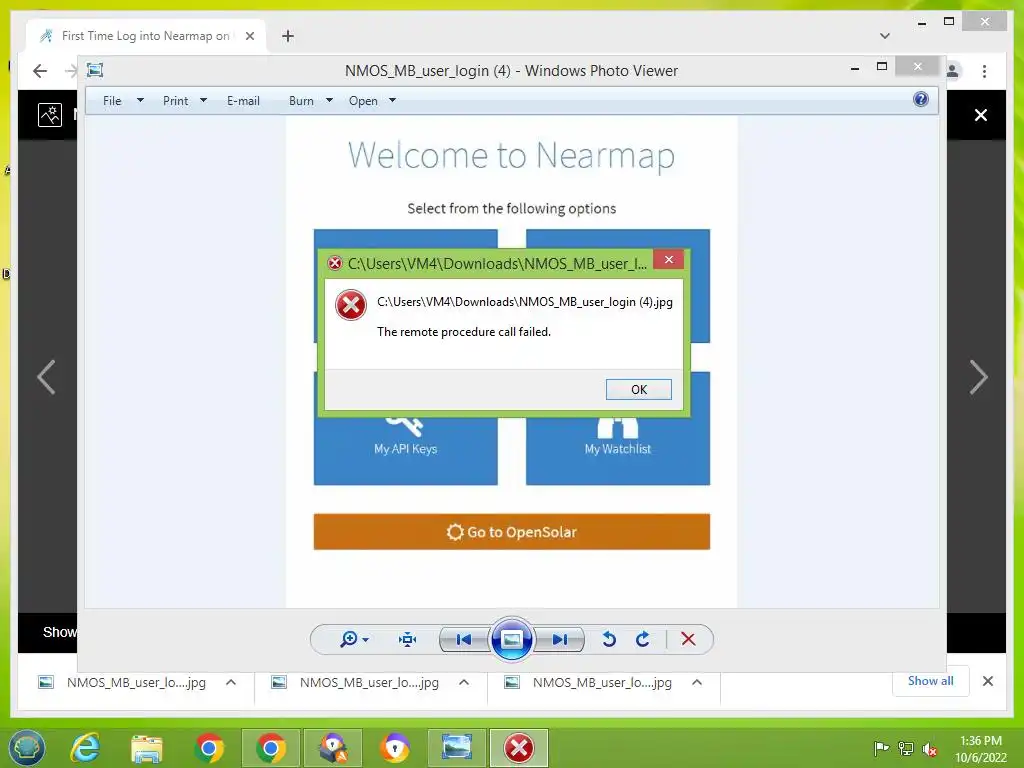
Task: Click the lightbox image icon in browser
Action: (x=50, y=115)
